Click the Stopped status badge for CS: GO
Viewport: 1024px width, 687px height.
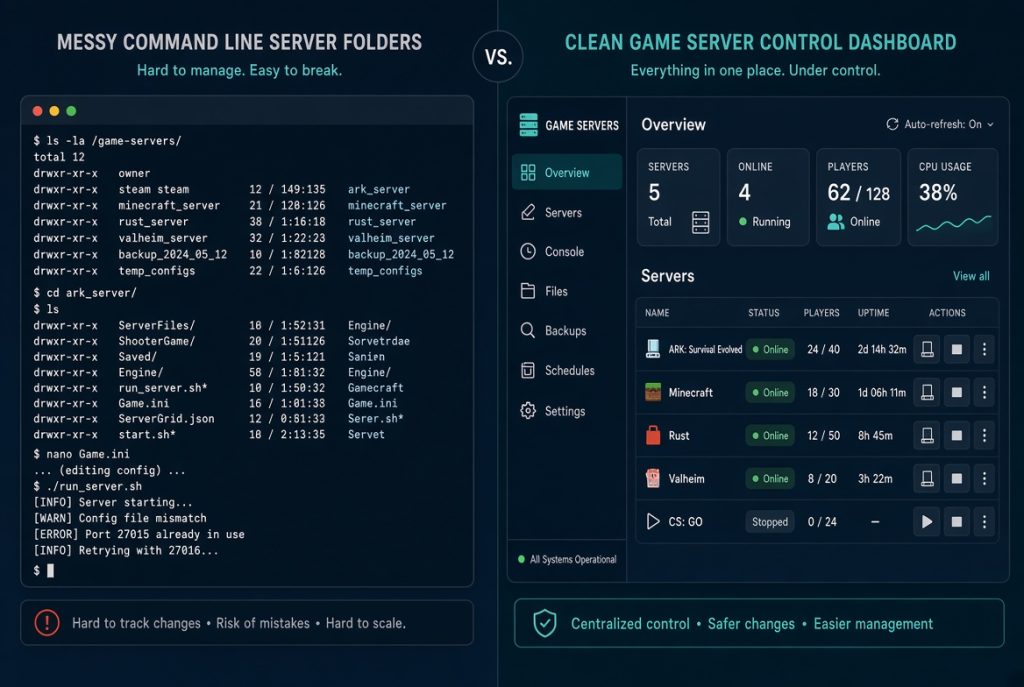click(769, 522)
